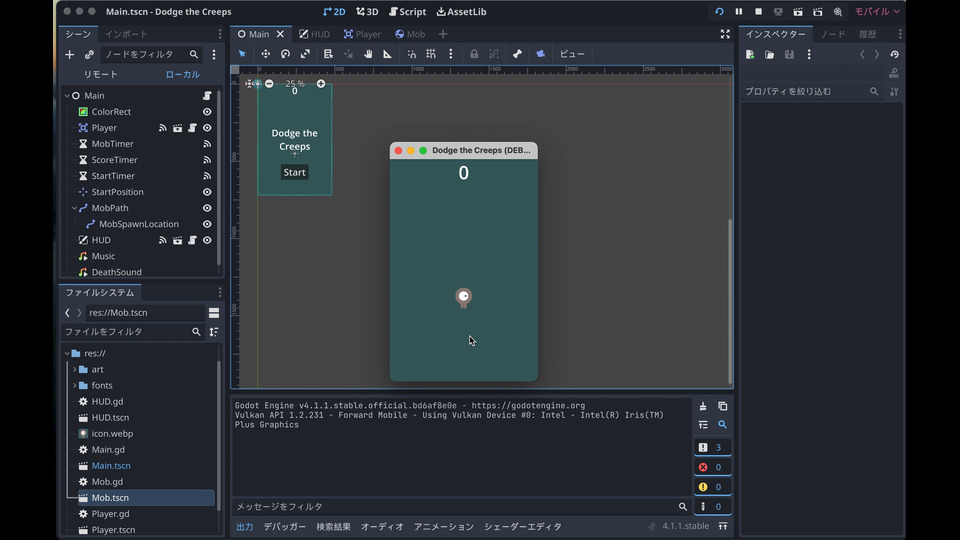960x540 pixels.
Task: Select the Move mode tool in toolbar
Action: 265,54
